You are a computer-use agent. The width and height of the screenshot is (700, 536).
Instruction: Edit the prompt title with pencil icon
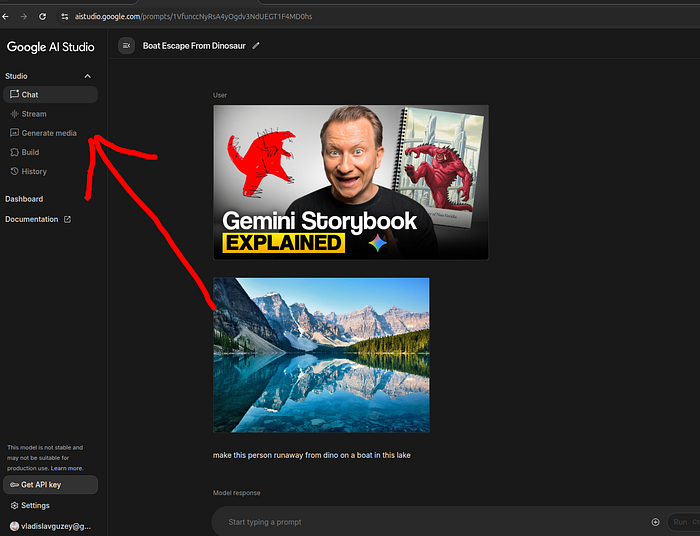coord(256,46)
